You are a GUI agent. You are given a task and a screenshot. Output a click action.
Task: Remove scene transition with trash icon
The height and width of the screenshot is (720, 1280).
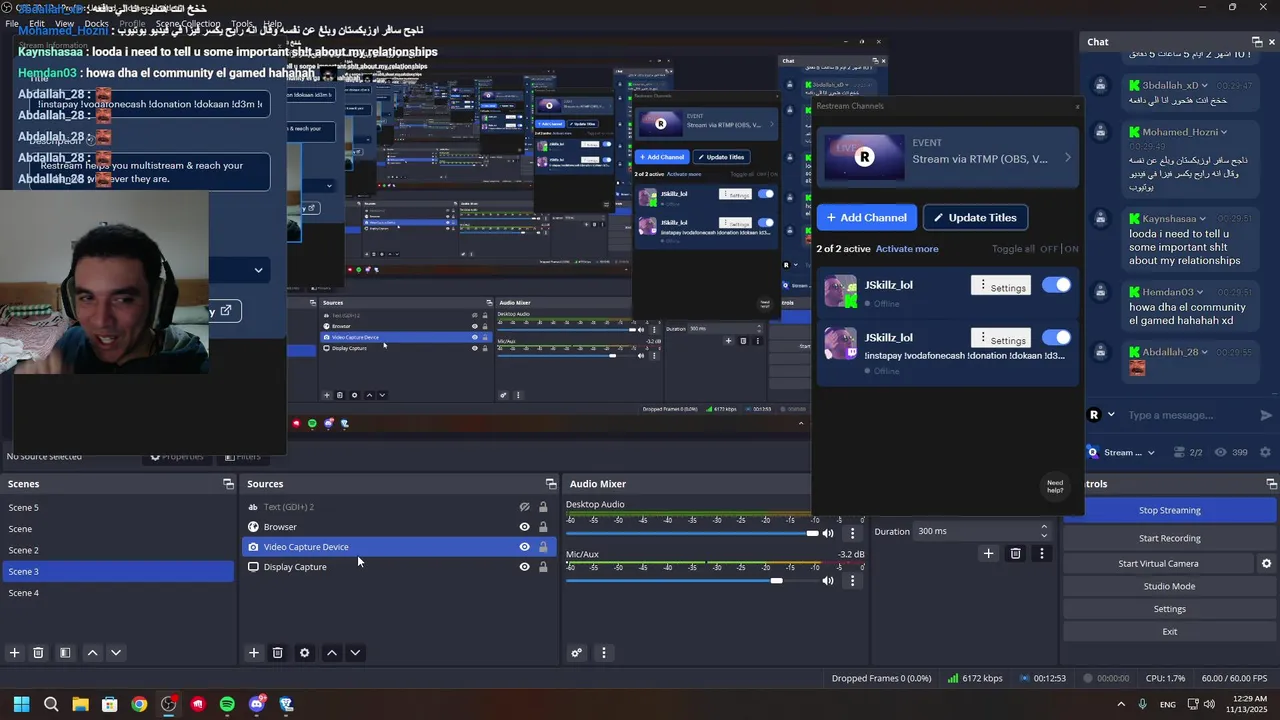tap(1015, 553)
